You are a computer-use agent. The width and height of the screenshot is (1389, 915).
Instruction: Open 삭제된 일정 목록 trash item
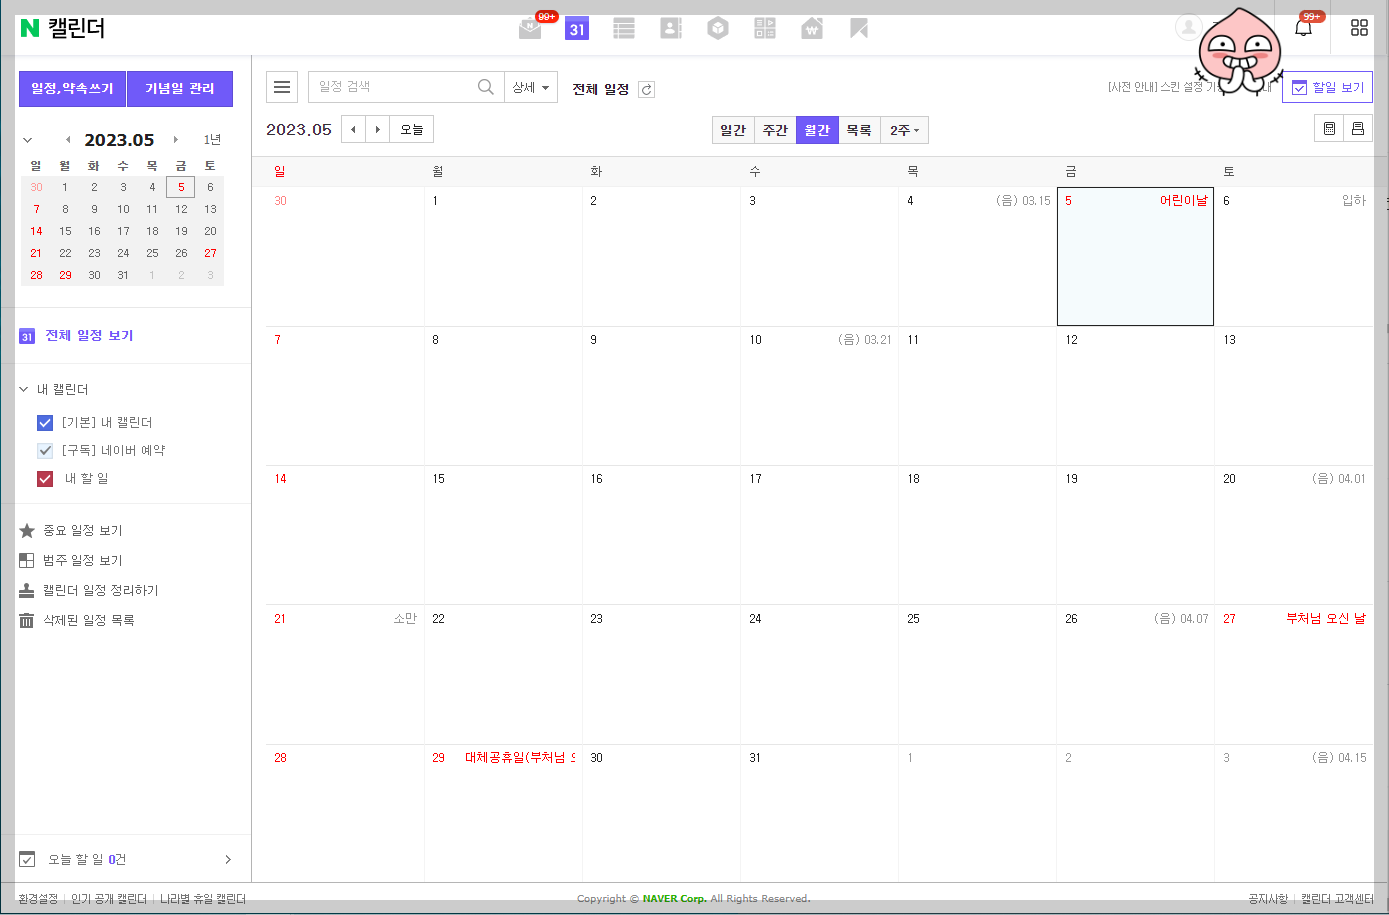click(x=78, y=620)
